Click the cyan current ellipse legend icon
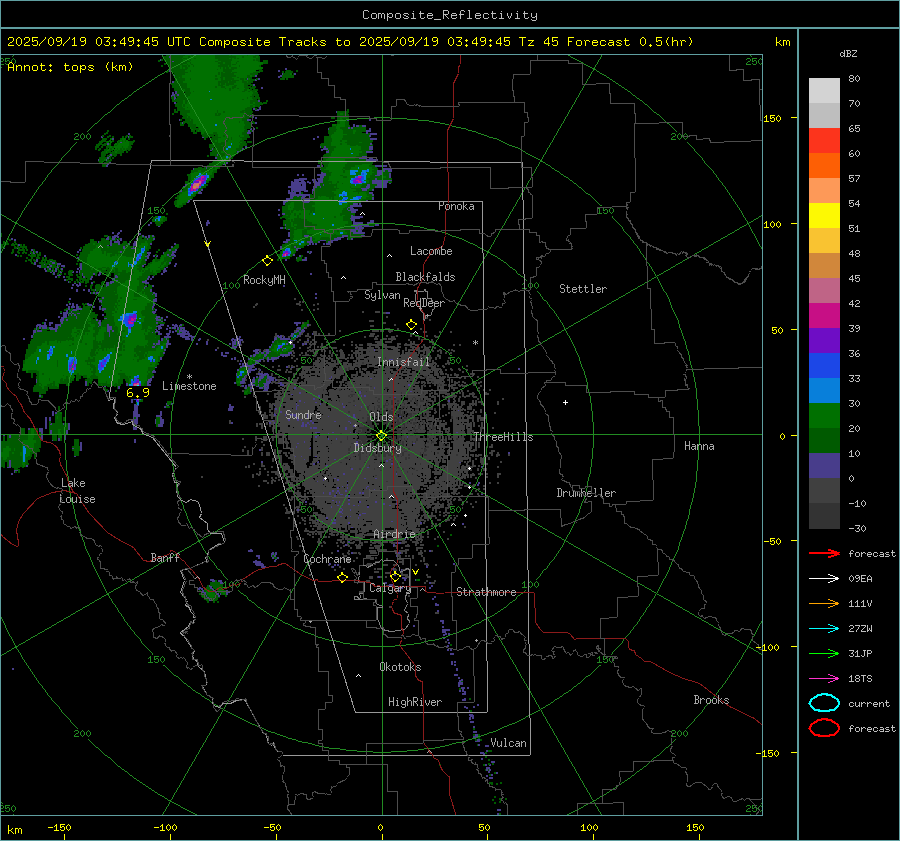Viewport: 900px width, 841px height. coord(824,703)
